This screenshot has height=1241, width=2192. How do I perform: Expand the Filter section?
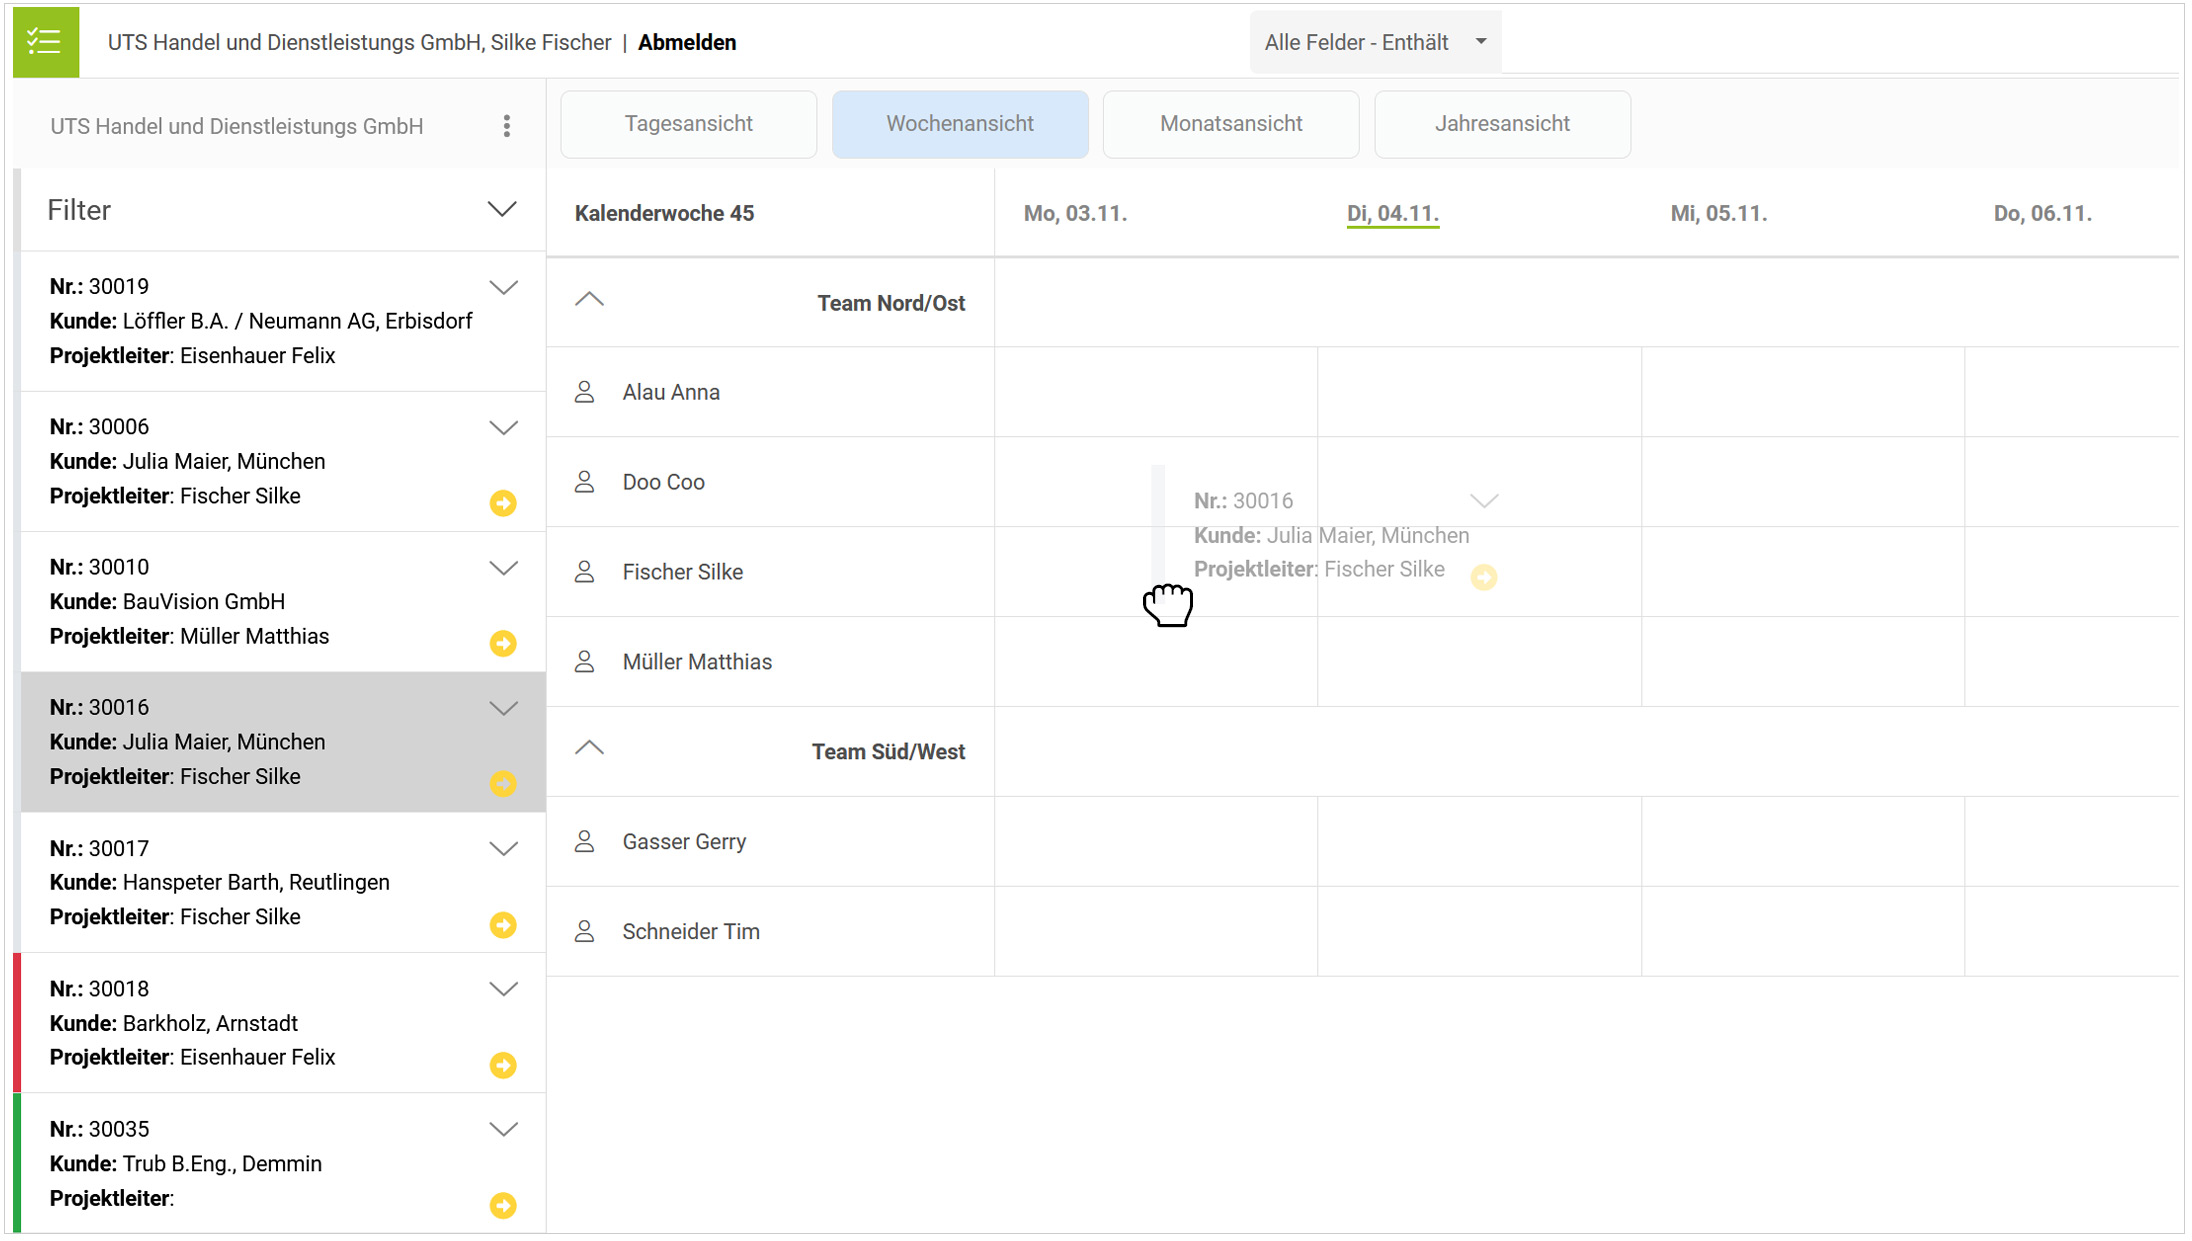pyautogui.click(x=501, y=210)
